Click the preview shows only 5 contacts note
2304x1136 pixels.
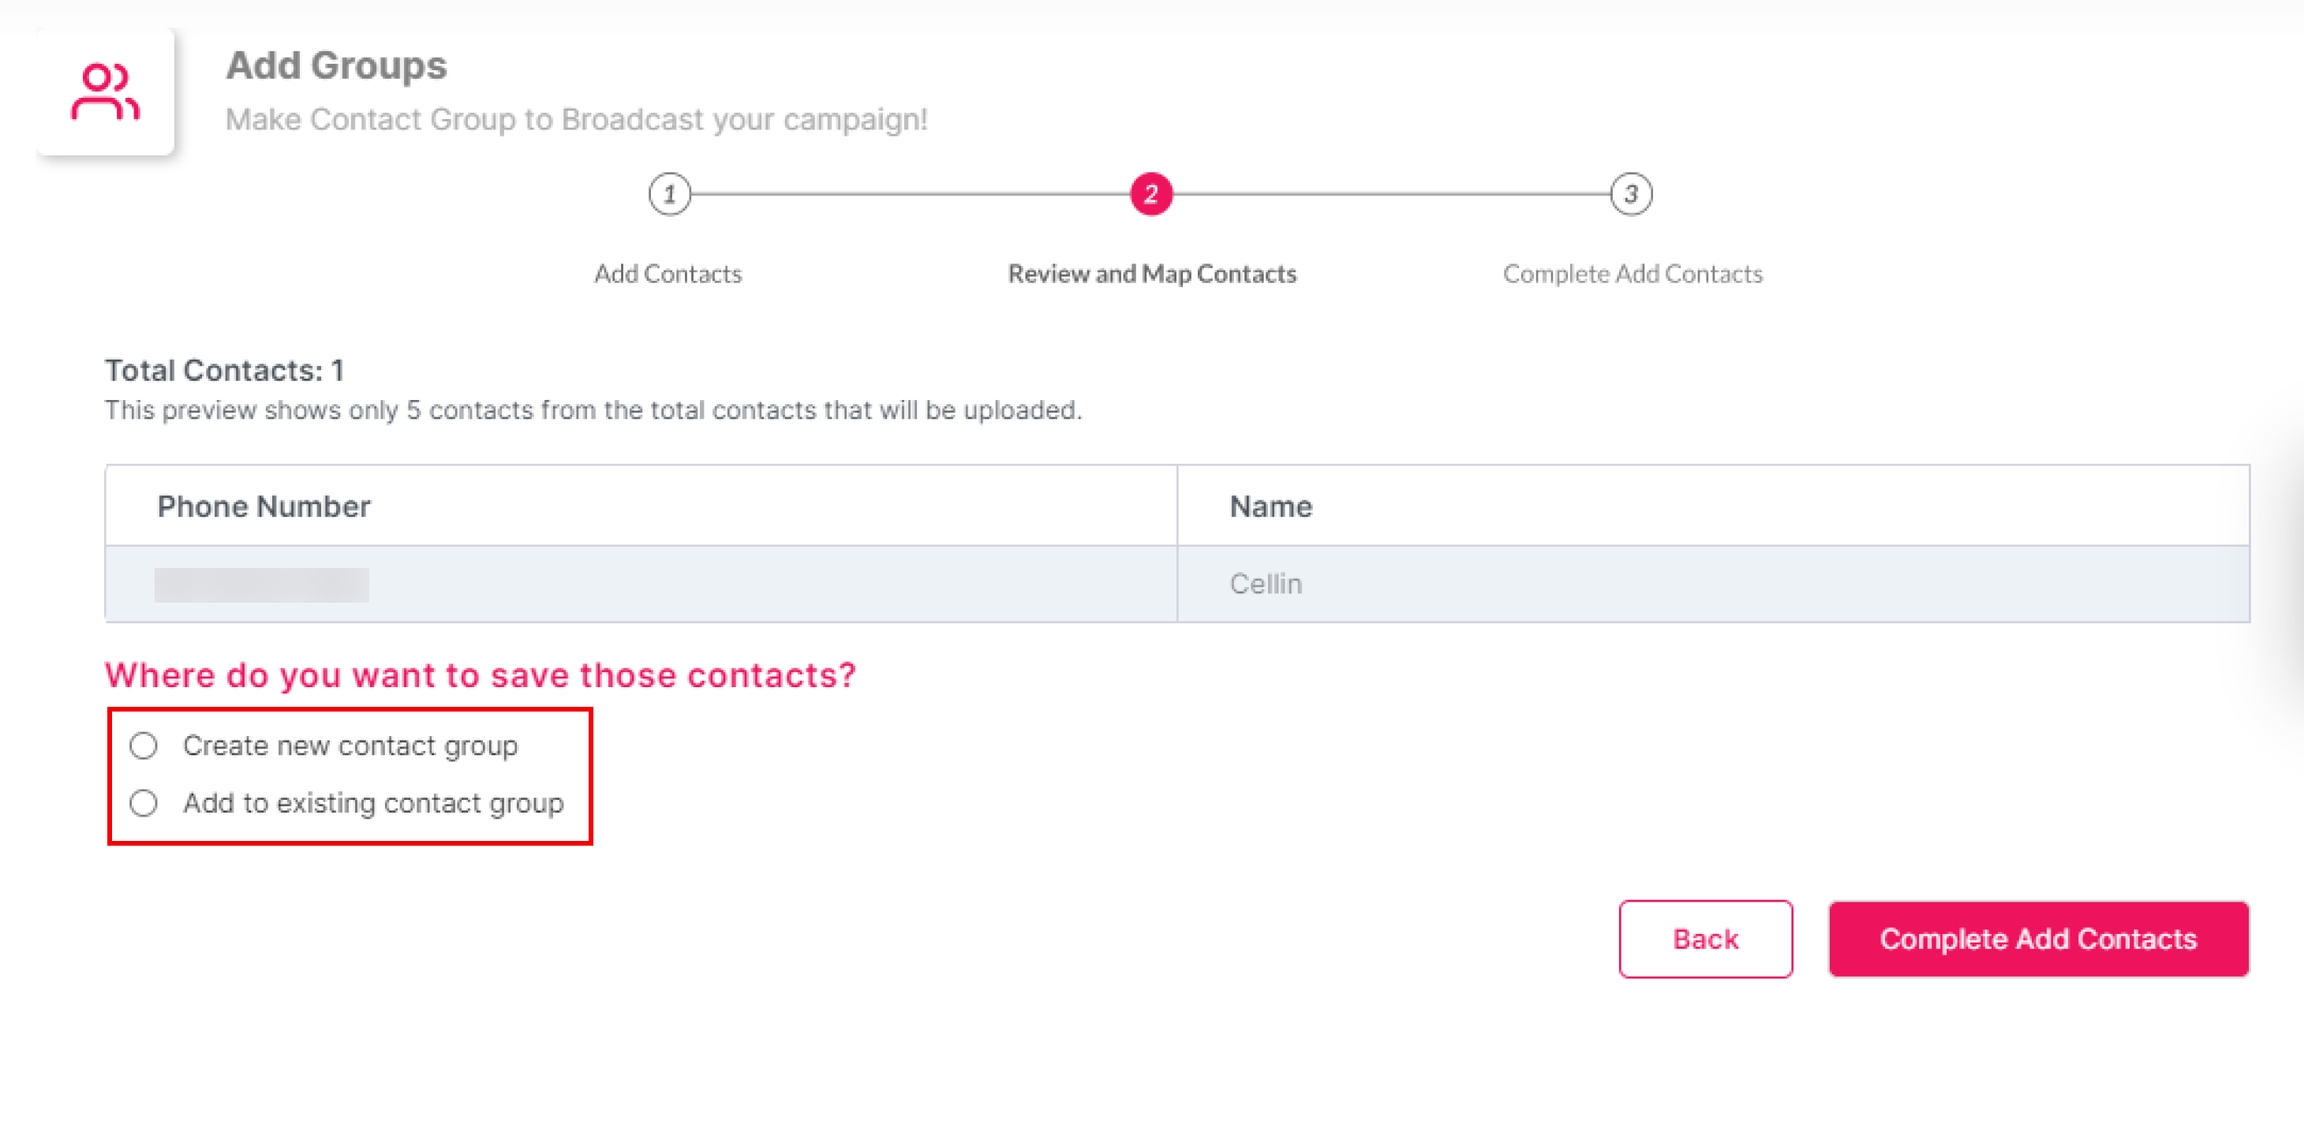(x=593, y=411)
